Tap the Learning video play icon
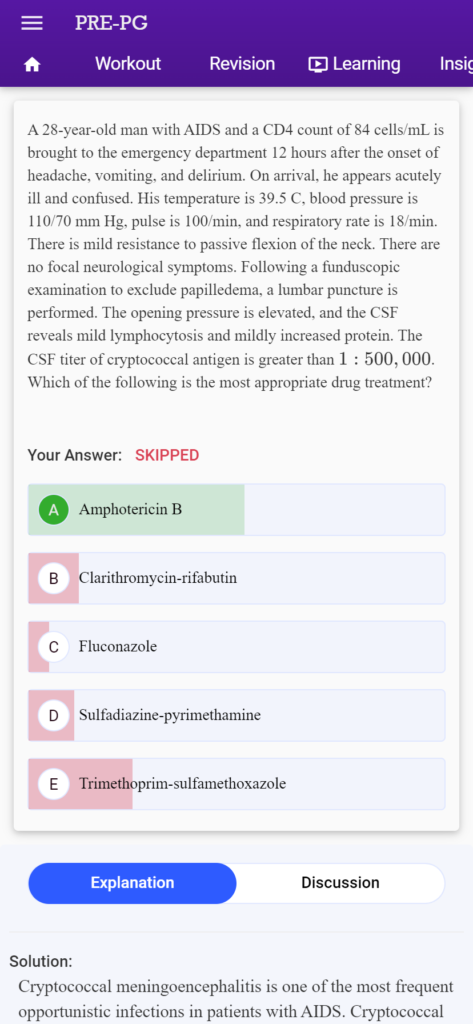 318,64
